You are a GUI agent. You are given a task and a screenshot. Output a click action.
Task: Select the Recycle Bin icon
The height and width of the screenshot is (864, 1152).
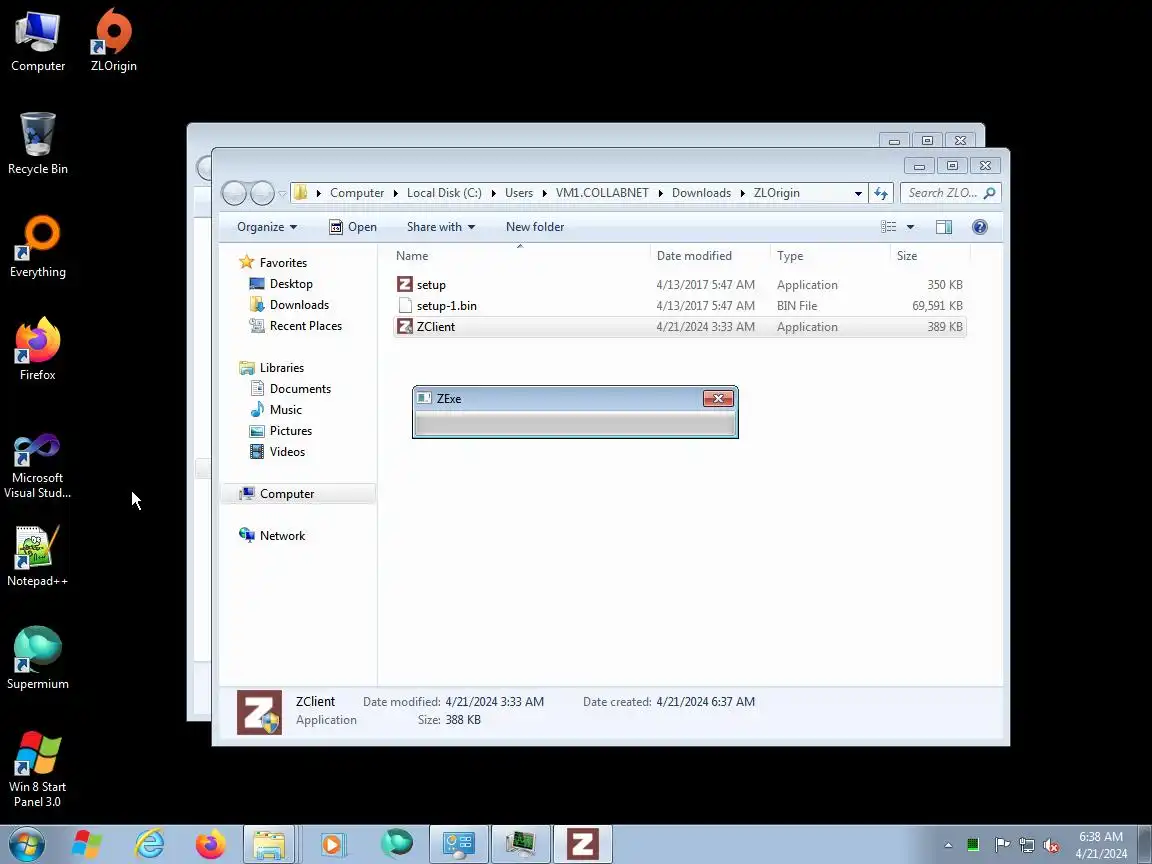click(37, 143)
